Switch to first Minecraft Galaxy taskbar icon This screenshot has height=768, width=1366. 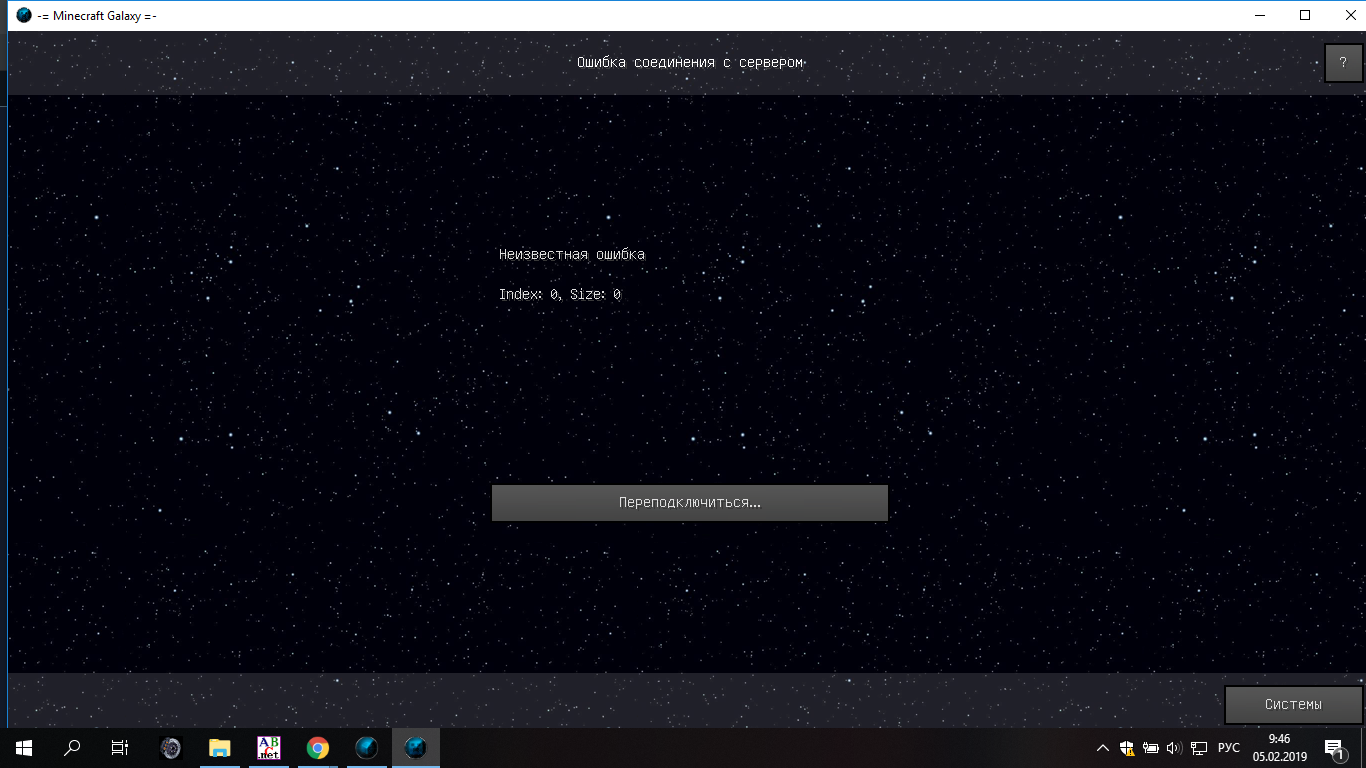367,747
